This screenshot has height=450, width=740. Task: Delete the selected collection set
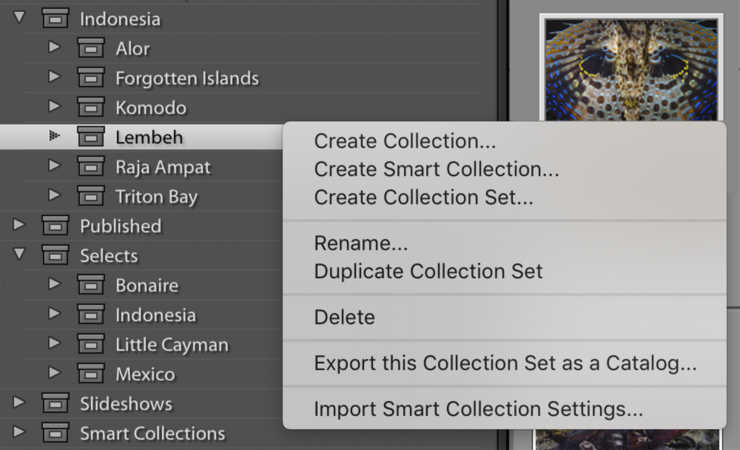(x=344, y=318)
